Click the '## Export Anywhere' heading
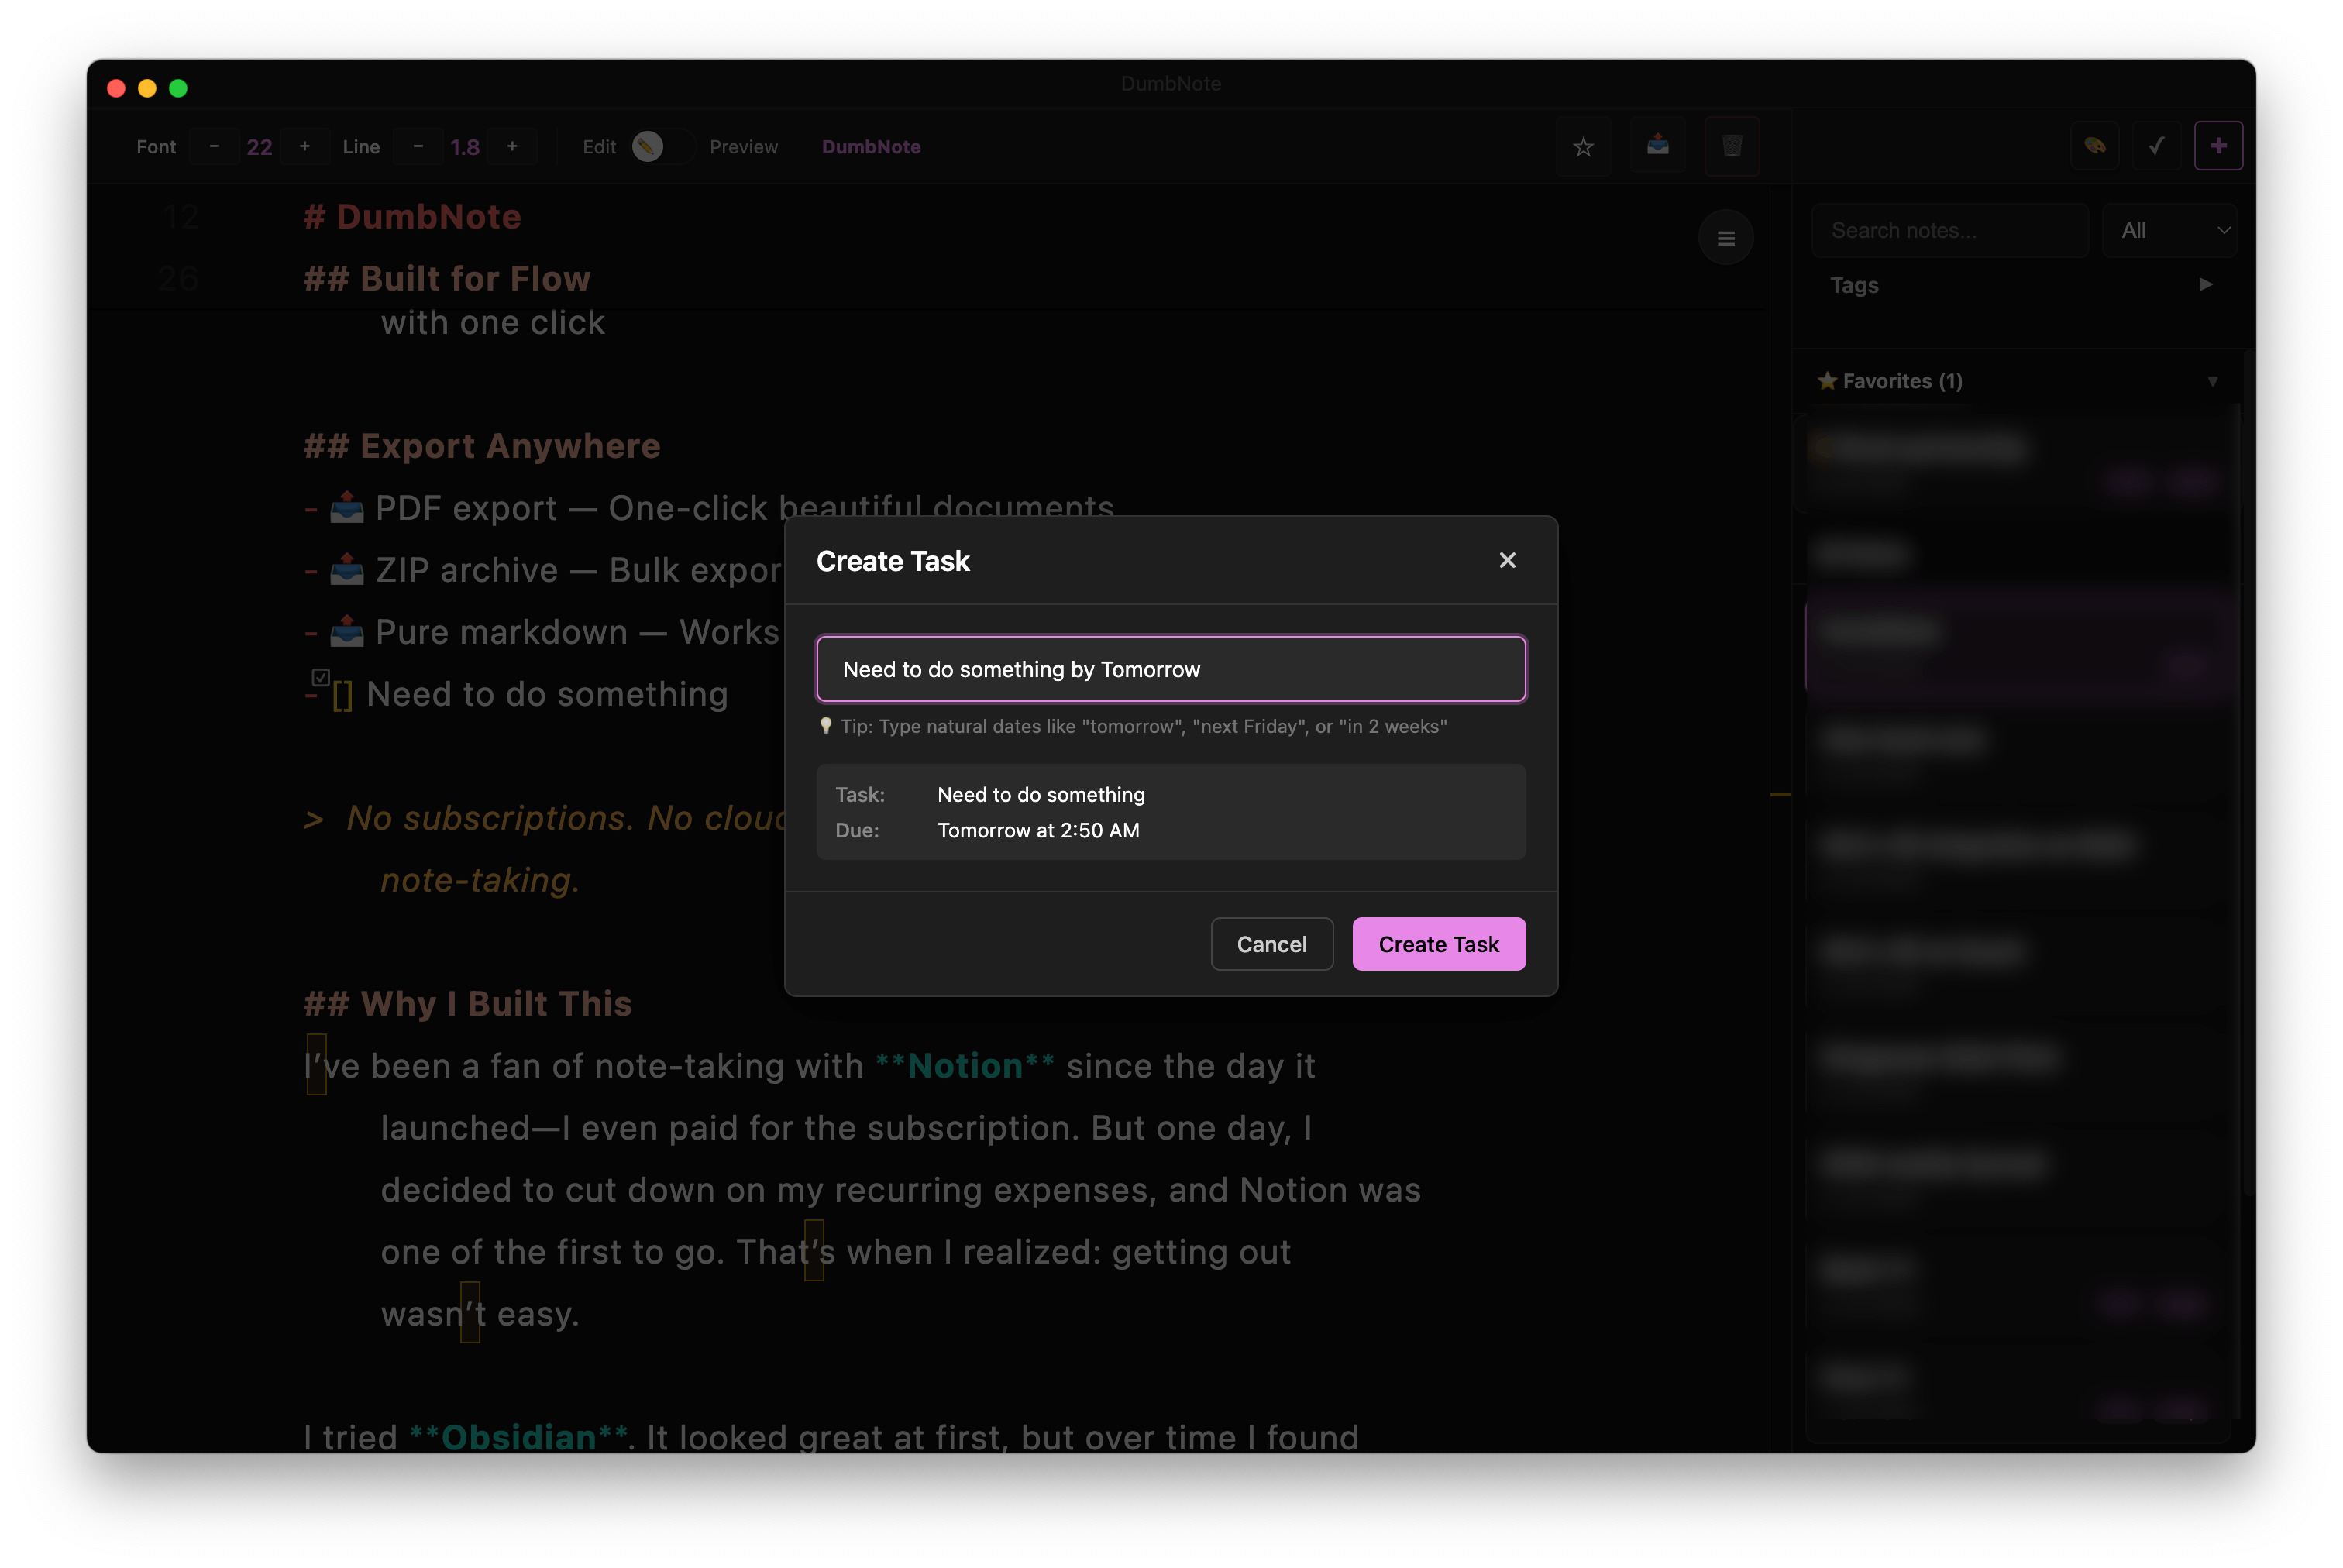 point(482,446)
